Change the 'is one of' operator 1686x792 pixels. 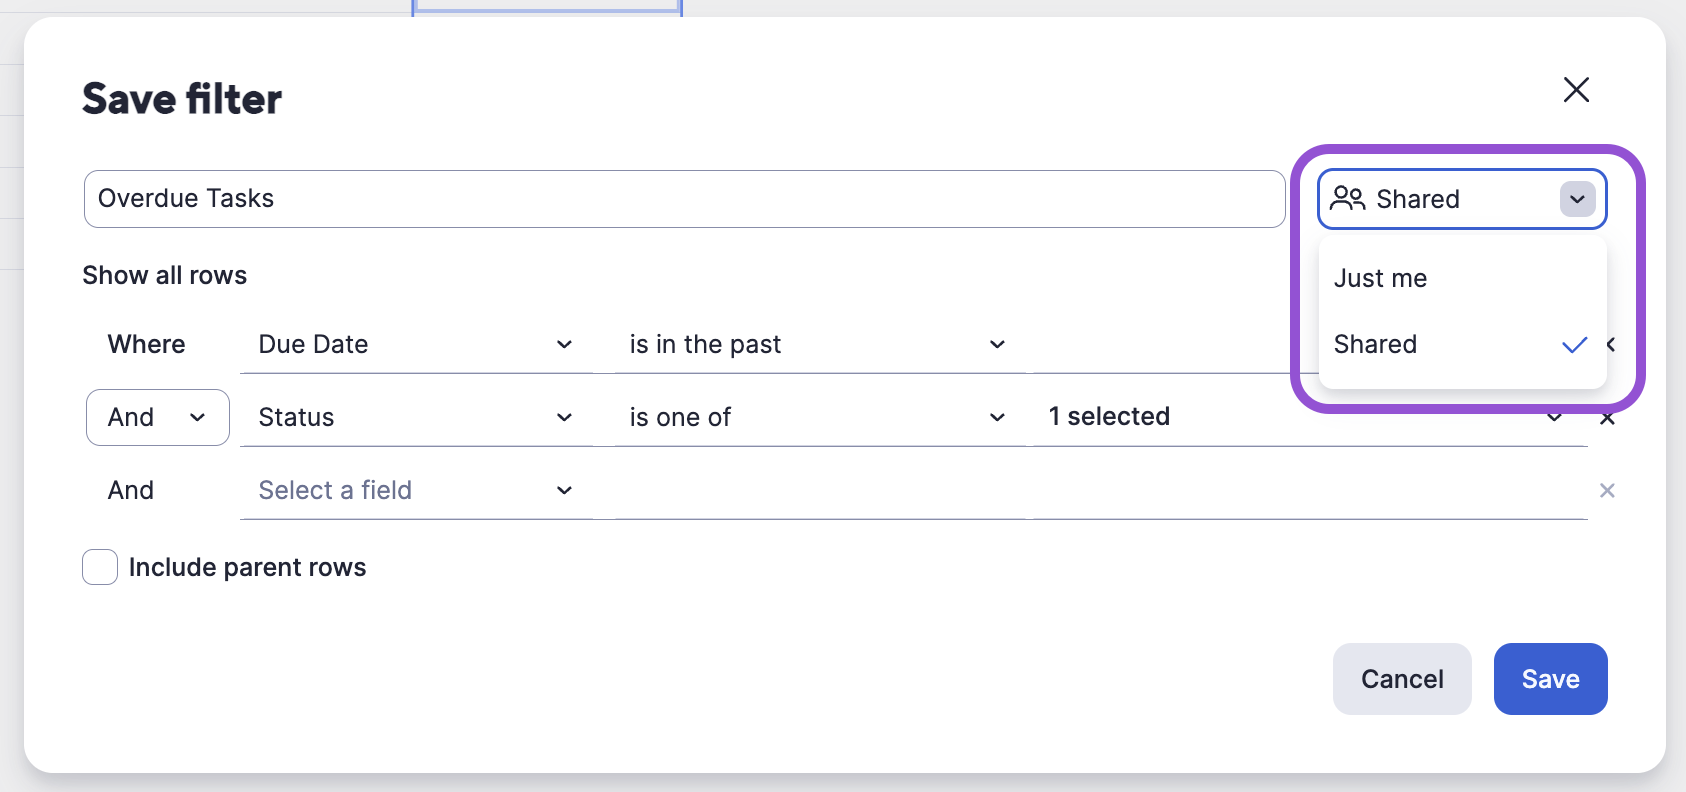(816, 417)
